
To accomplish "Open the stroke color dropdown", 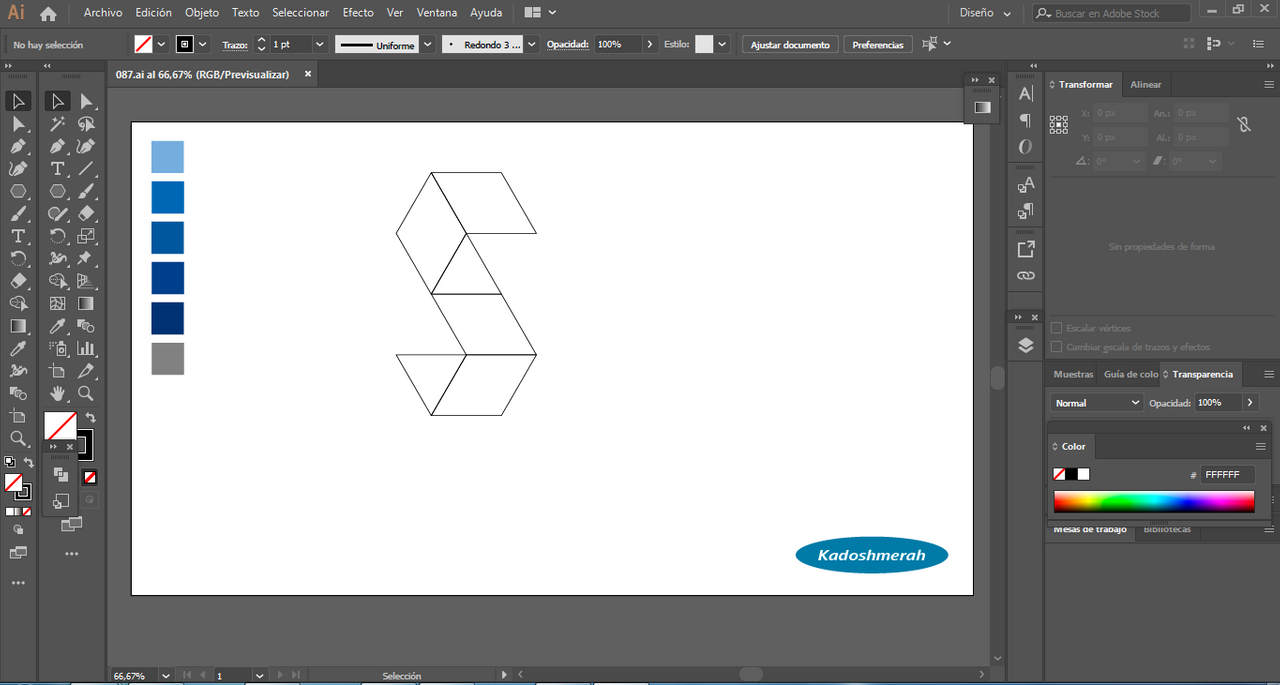I will [203, 44].
